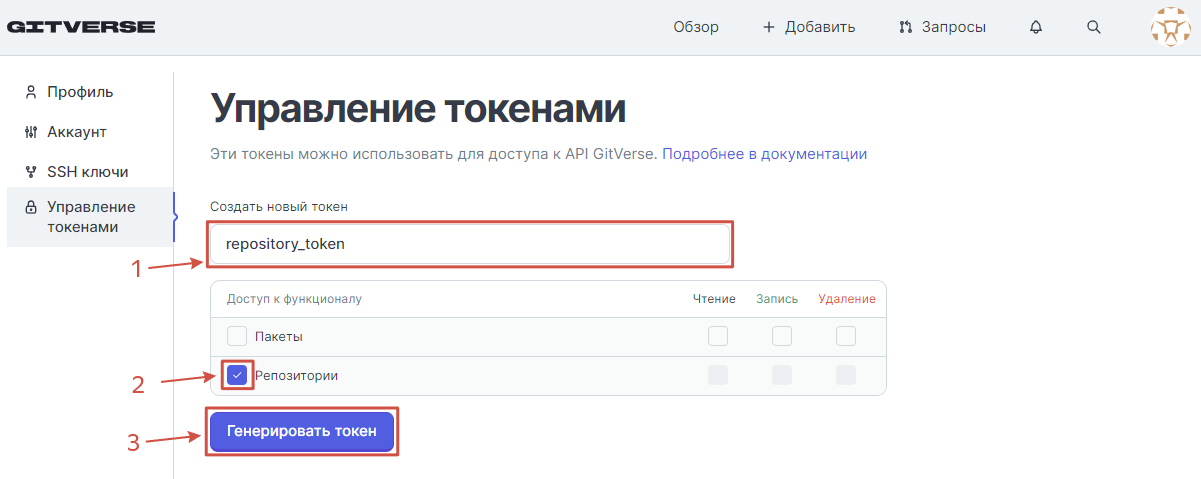Tick Пакеты read (Чтение) checkbox

tap(718, 336)
